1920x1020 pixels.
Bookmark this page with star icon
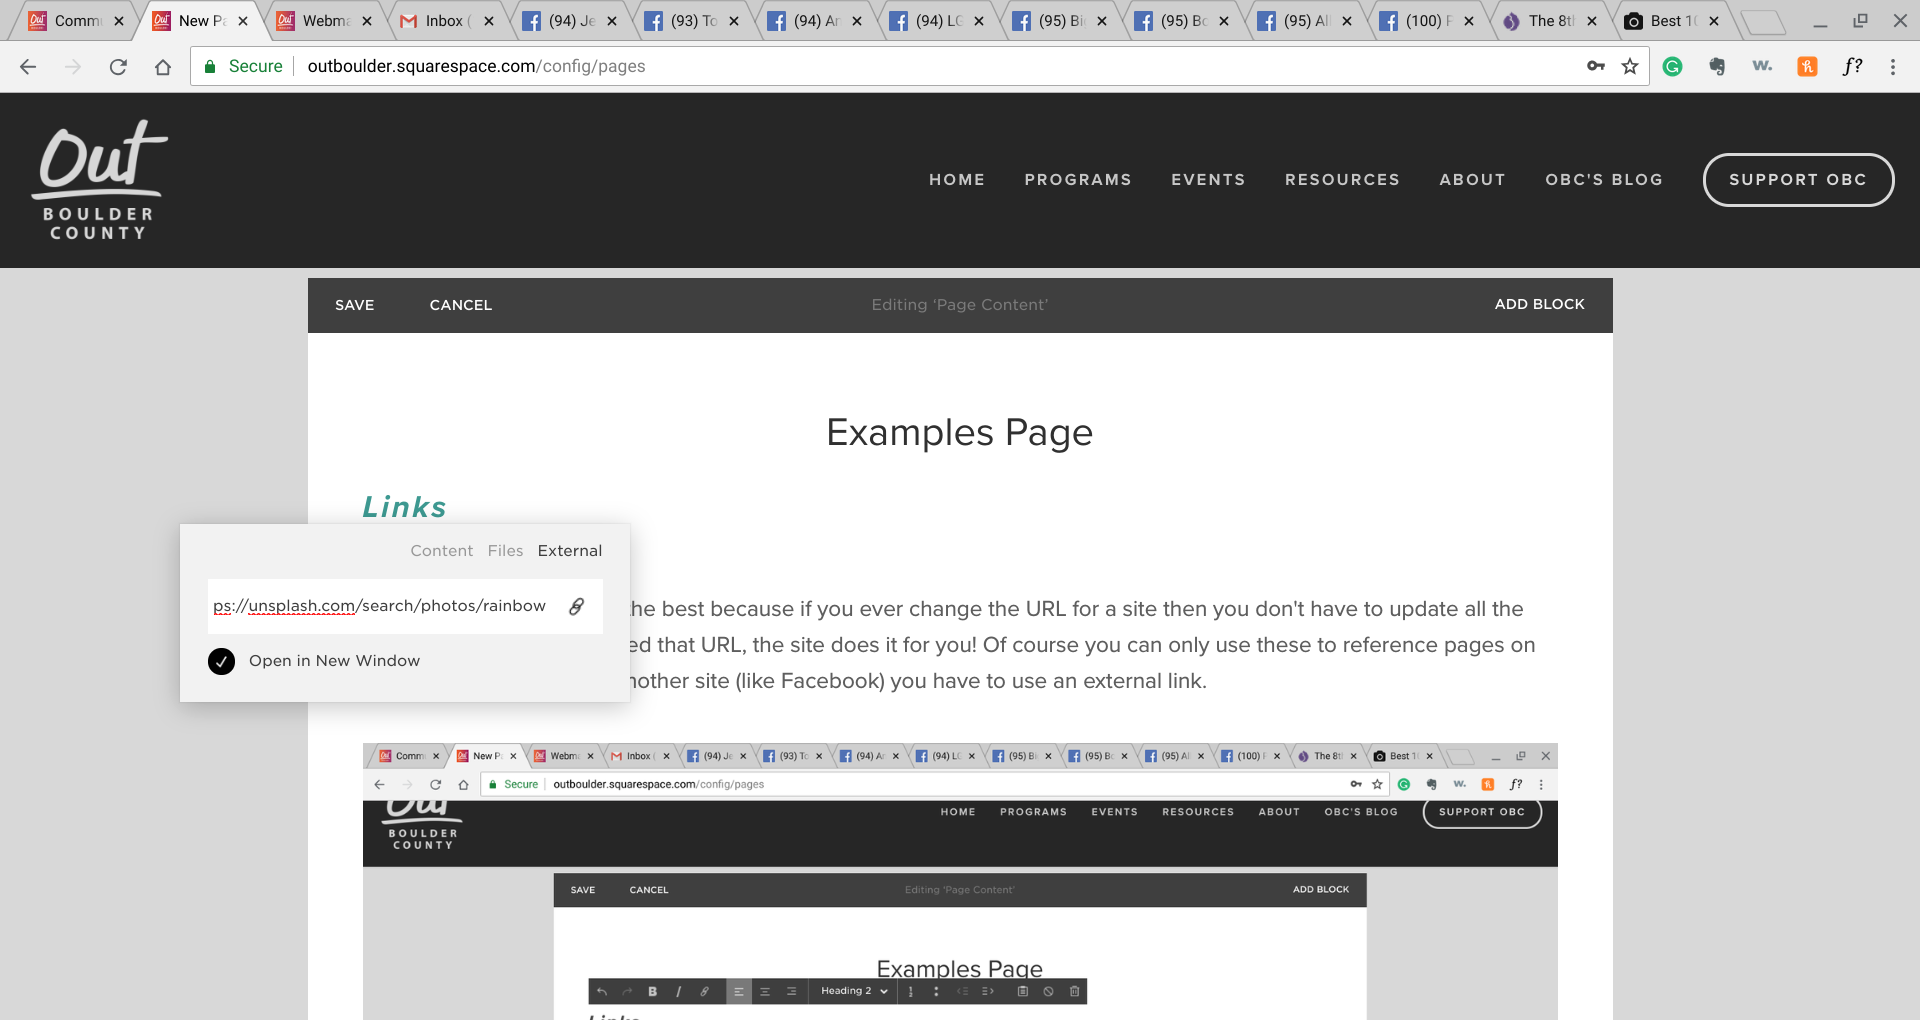coord(1630,66)
